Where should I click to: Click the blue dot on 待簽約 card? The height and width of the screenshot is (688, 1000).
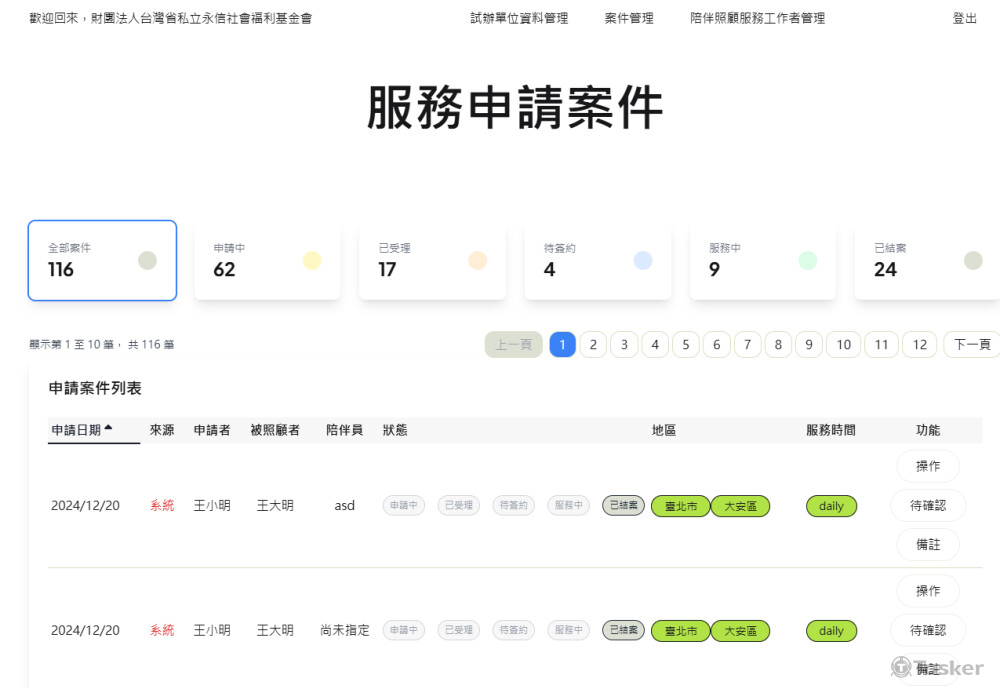(x=643, y=261)
